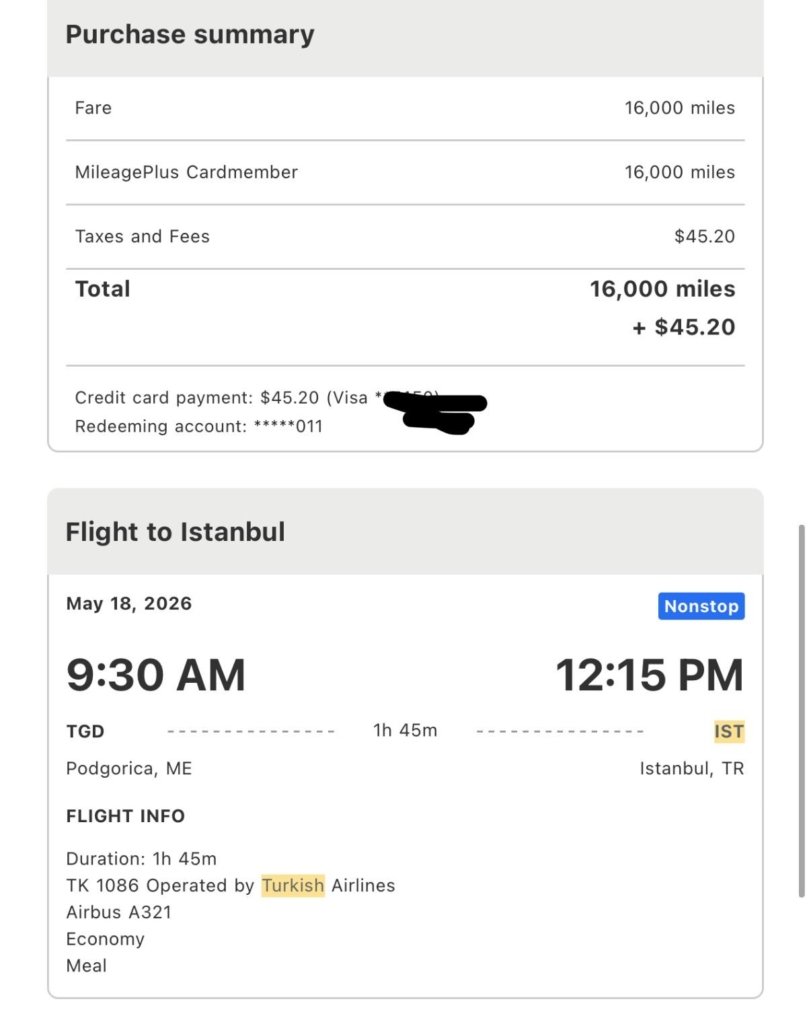The image size is (811, 1024).
Task: Click the 9:30 AM departure time
Action: coord(156,675)
